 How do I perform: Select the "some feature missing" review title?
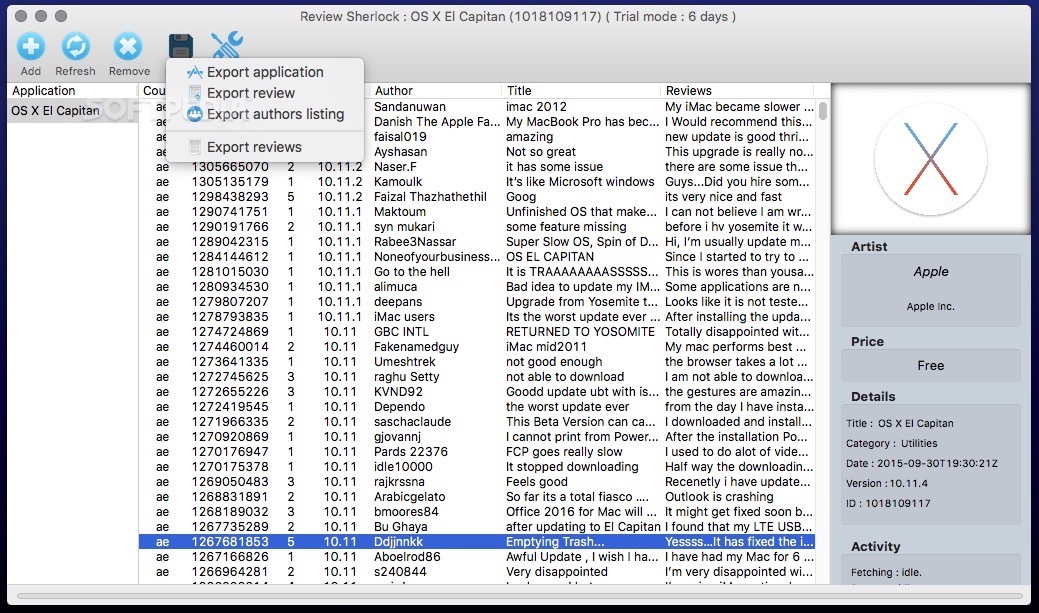(566, 227)
